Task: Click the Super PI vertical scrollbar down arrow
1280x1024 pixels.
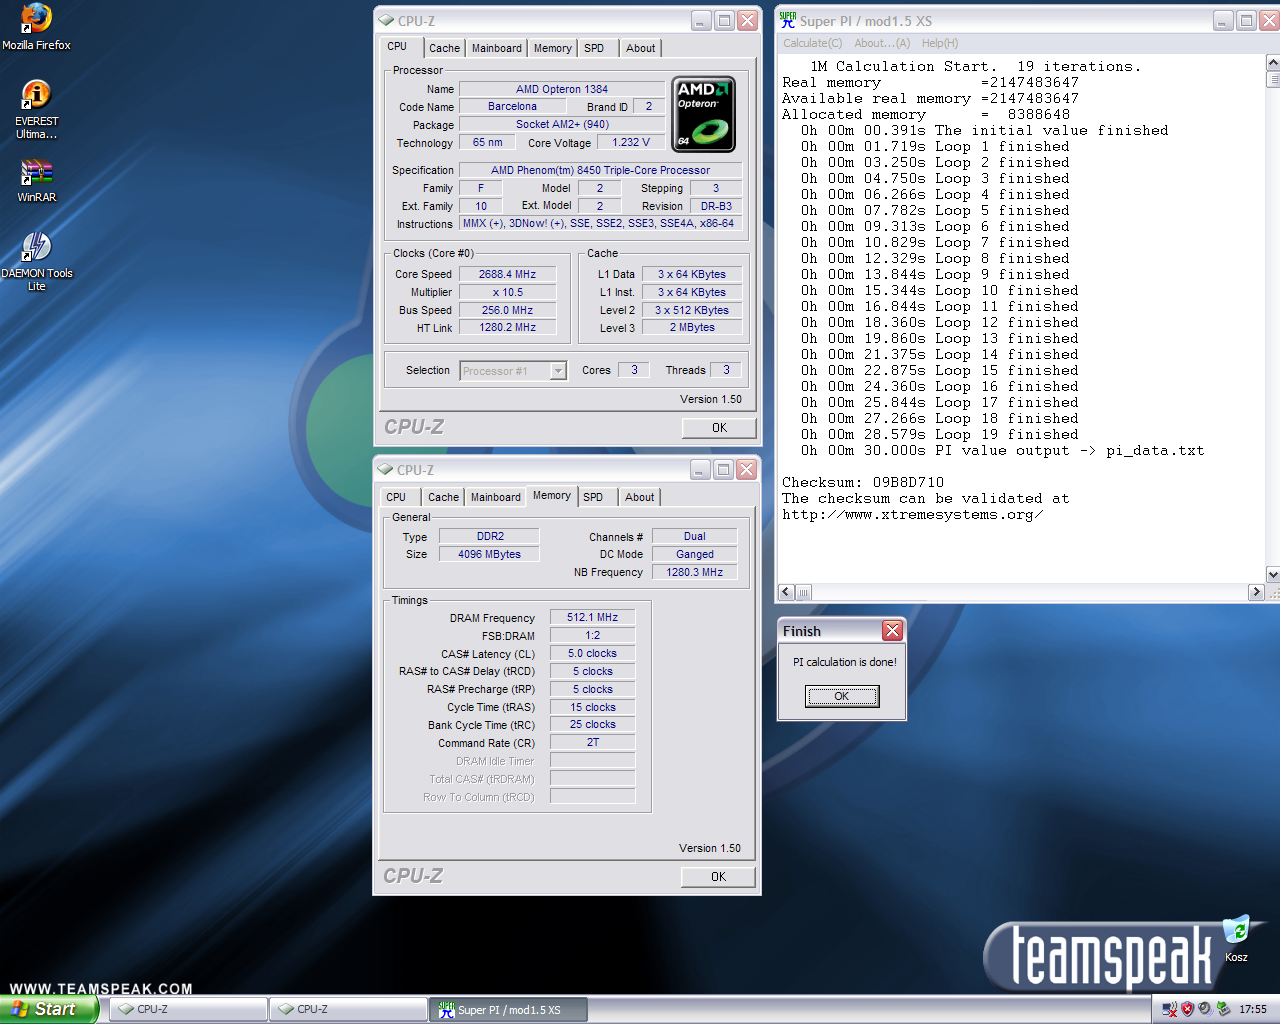Action: (x=1273, y=575)
